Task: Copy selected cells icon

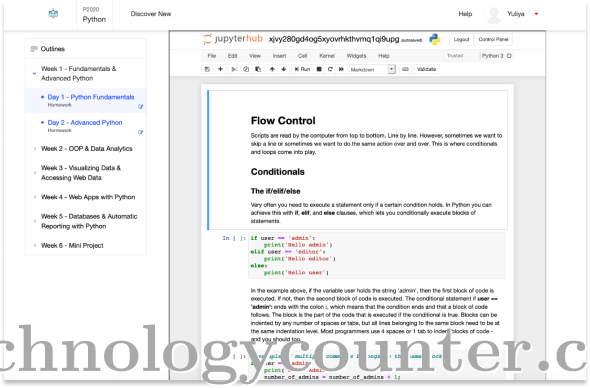Action: click(246, 69)
